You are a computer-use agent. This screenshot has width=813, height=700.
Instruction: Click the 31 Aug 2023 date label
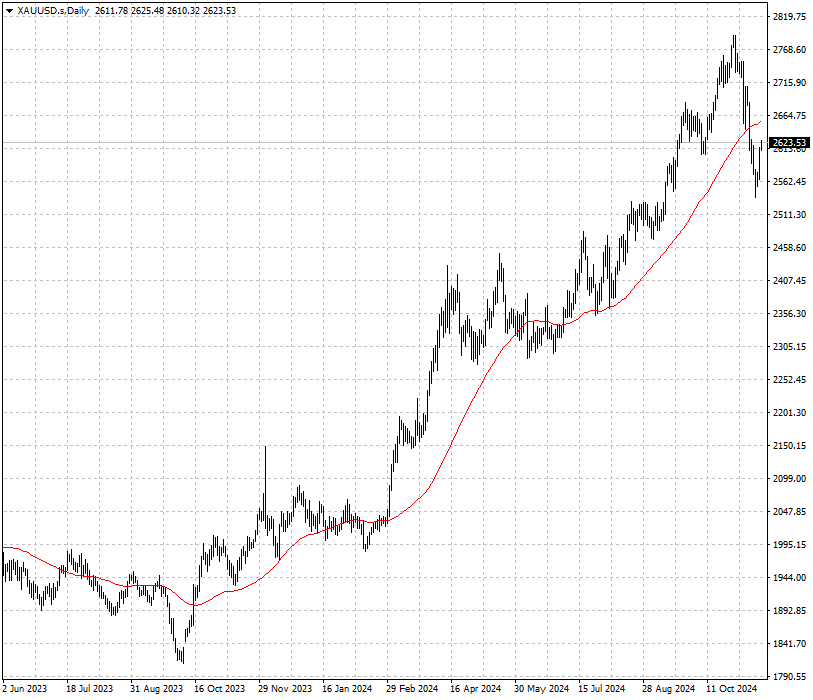156,689
